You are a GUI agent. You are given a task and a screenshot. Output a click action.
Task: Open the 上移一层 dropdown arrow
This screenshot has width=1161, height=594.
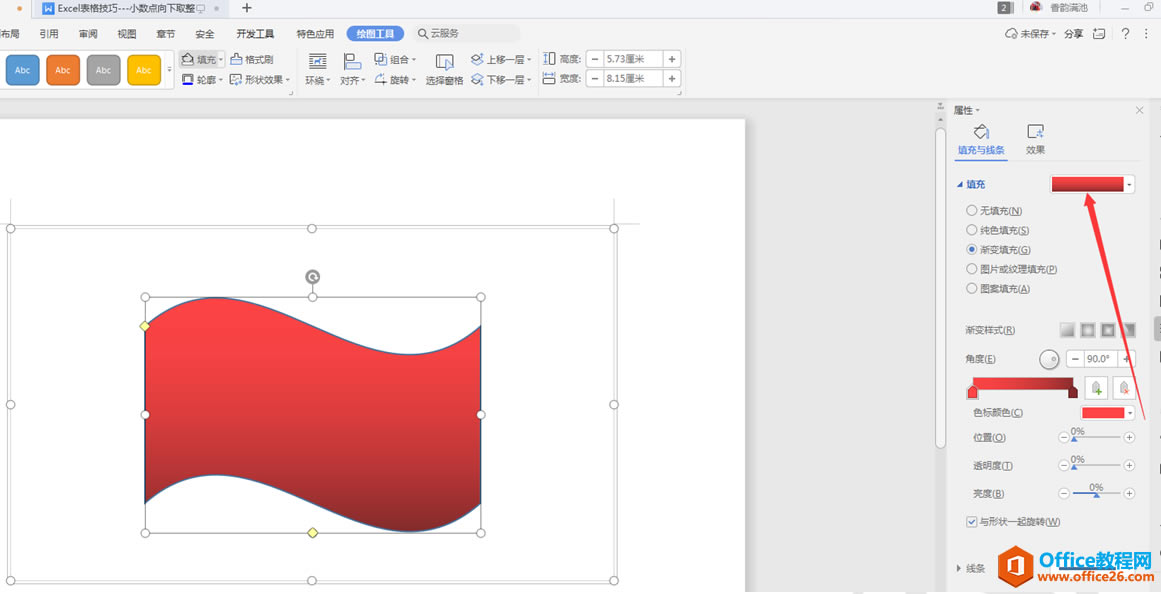coord(529,59)
